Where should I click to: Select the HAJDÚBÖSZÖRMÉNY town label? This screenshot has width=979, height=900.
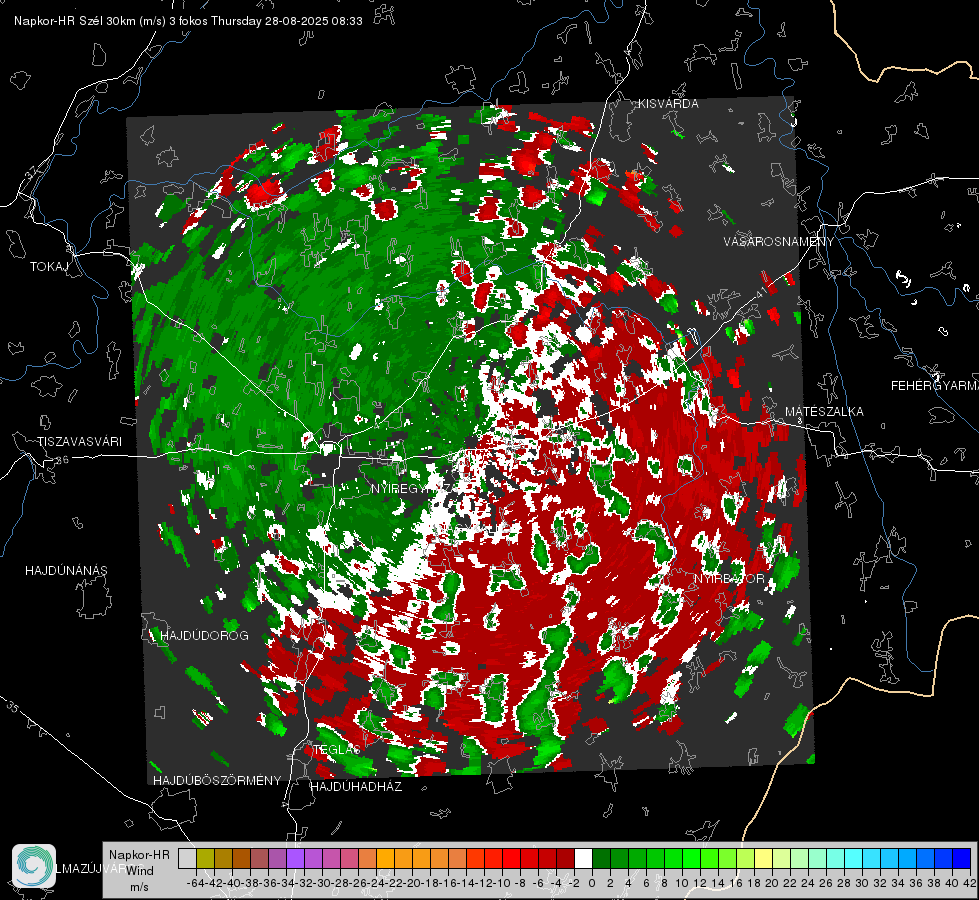217,781
